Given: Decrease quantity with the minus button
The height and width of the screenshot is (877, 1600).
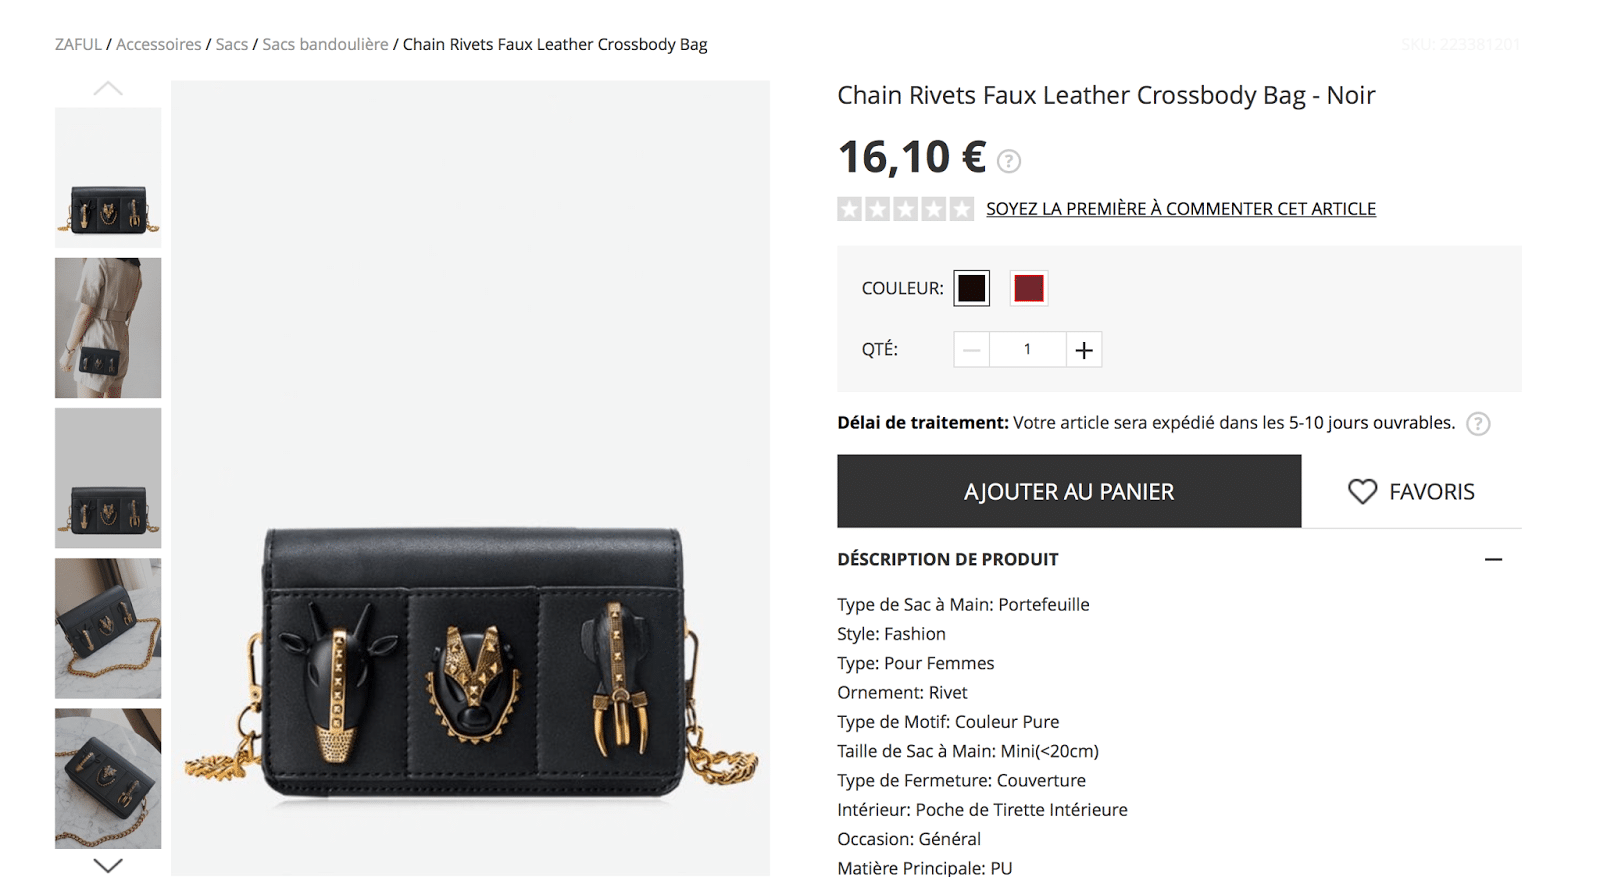Looking at the screenshot, I should pos(971,350).
